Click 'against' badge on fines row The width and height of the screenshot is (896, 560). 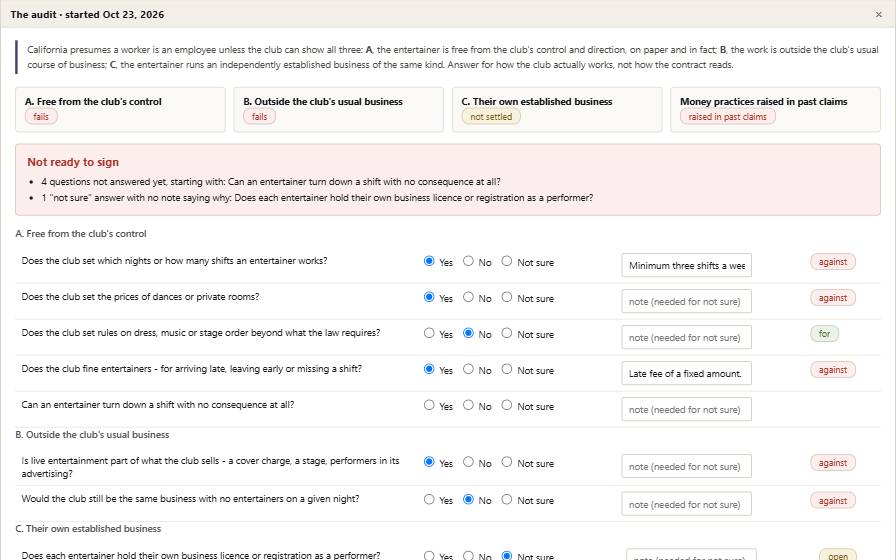click(x=833, y=370)
